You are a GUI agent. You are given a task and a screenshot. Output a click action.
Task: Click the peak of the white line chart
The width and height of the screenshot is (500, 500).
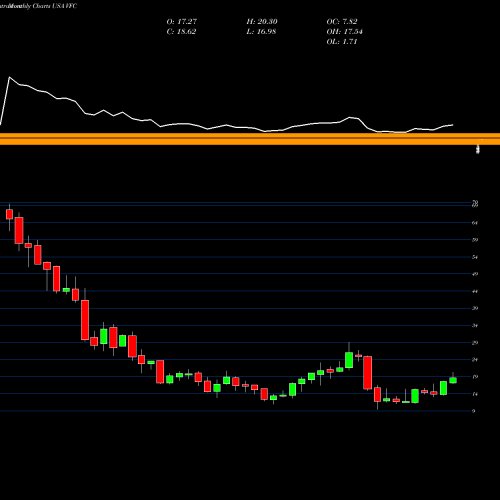tap(9, 77)
